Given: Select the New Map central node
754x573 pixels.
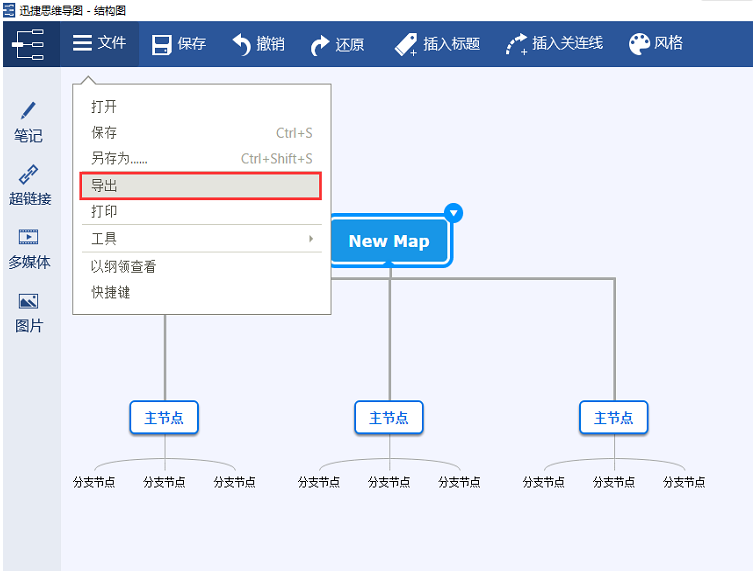Looking at the screenshot, I should [x=389, y=241].
